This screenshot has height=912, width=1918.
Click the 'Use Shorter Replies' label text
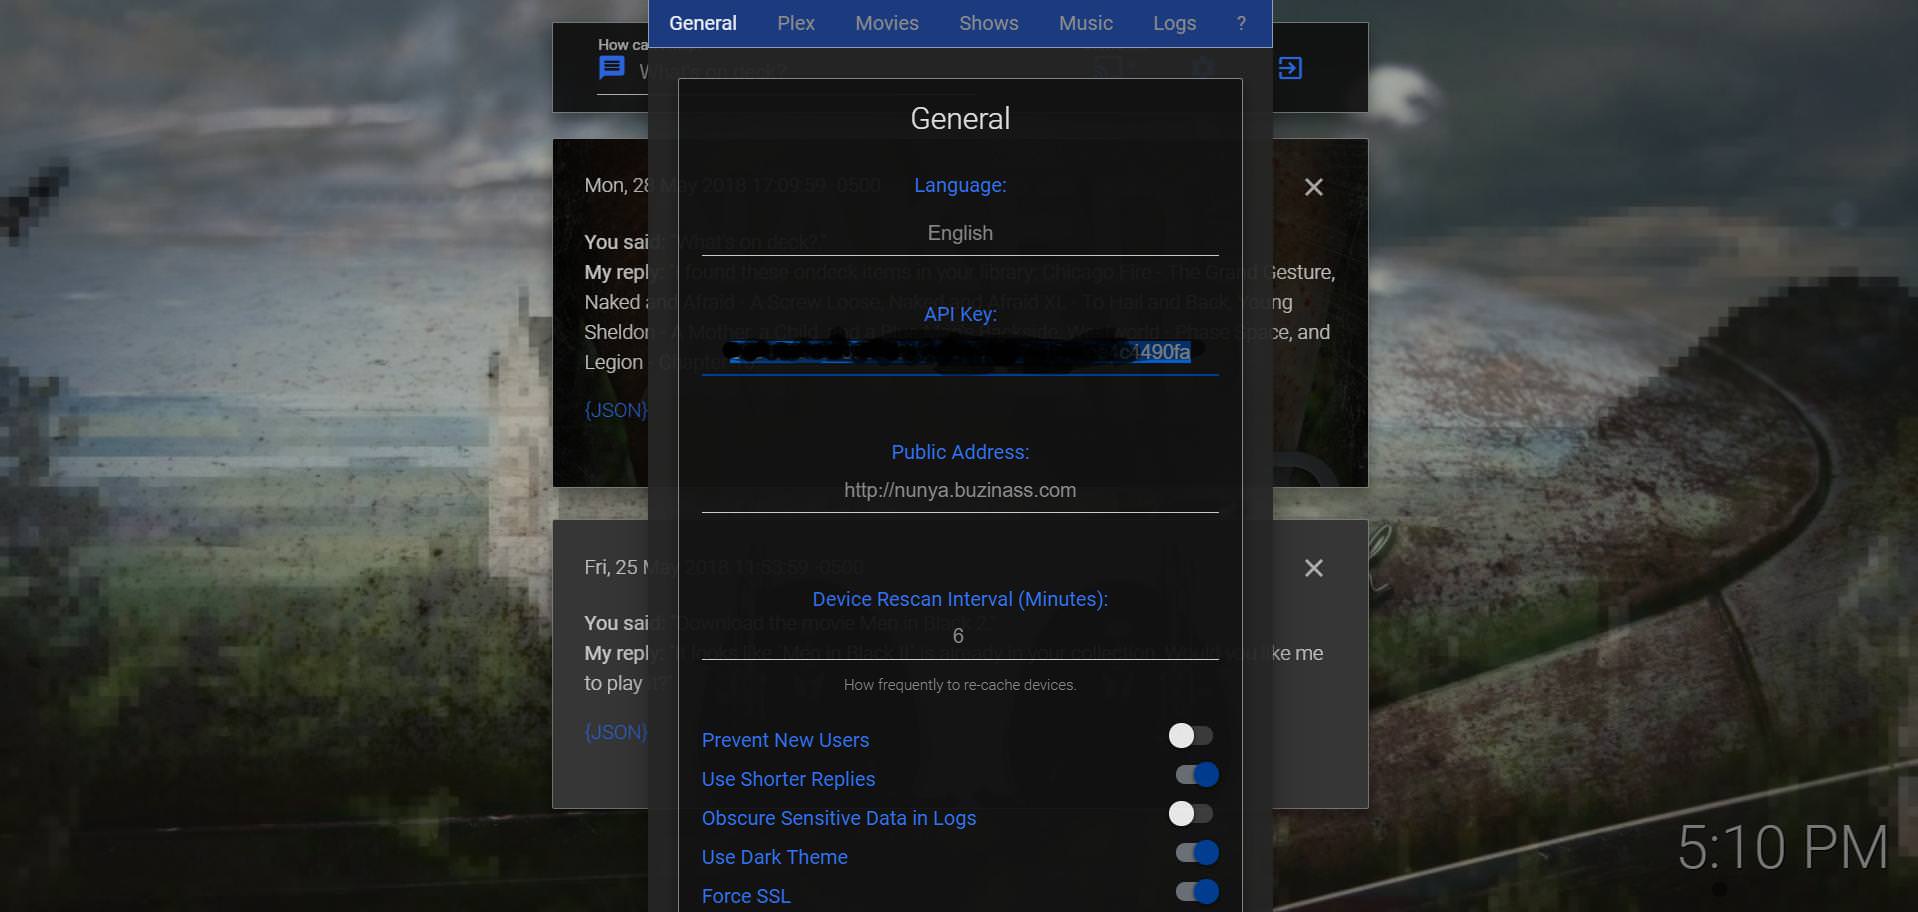788,779
